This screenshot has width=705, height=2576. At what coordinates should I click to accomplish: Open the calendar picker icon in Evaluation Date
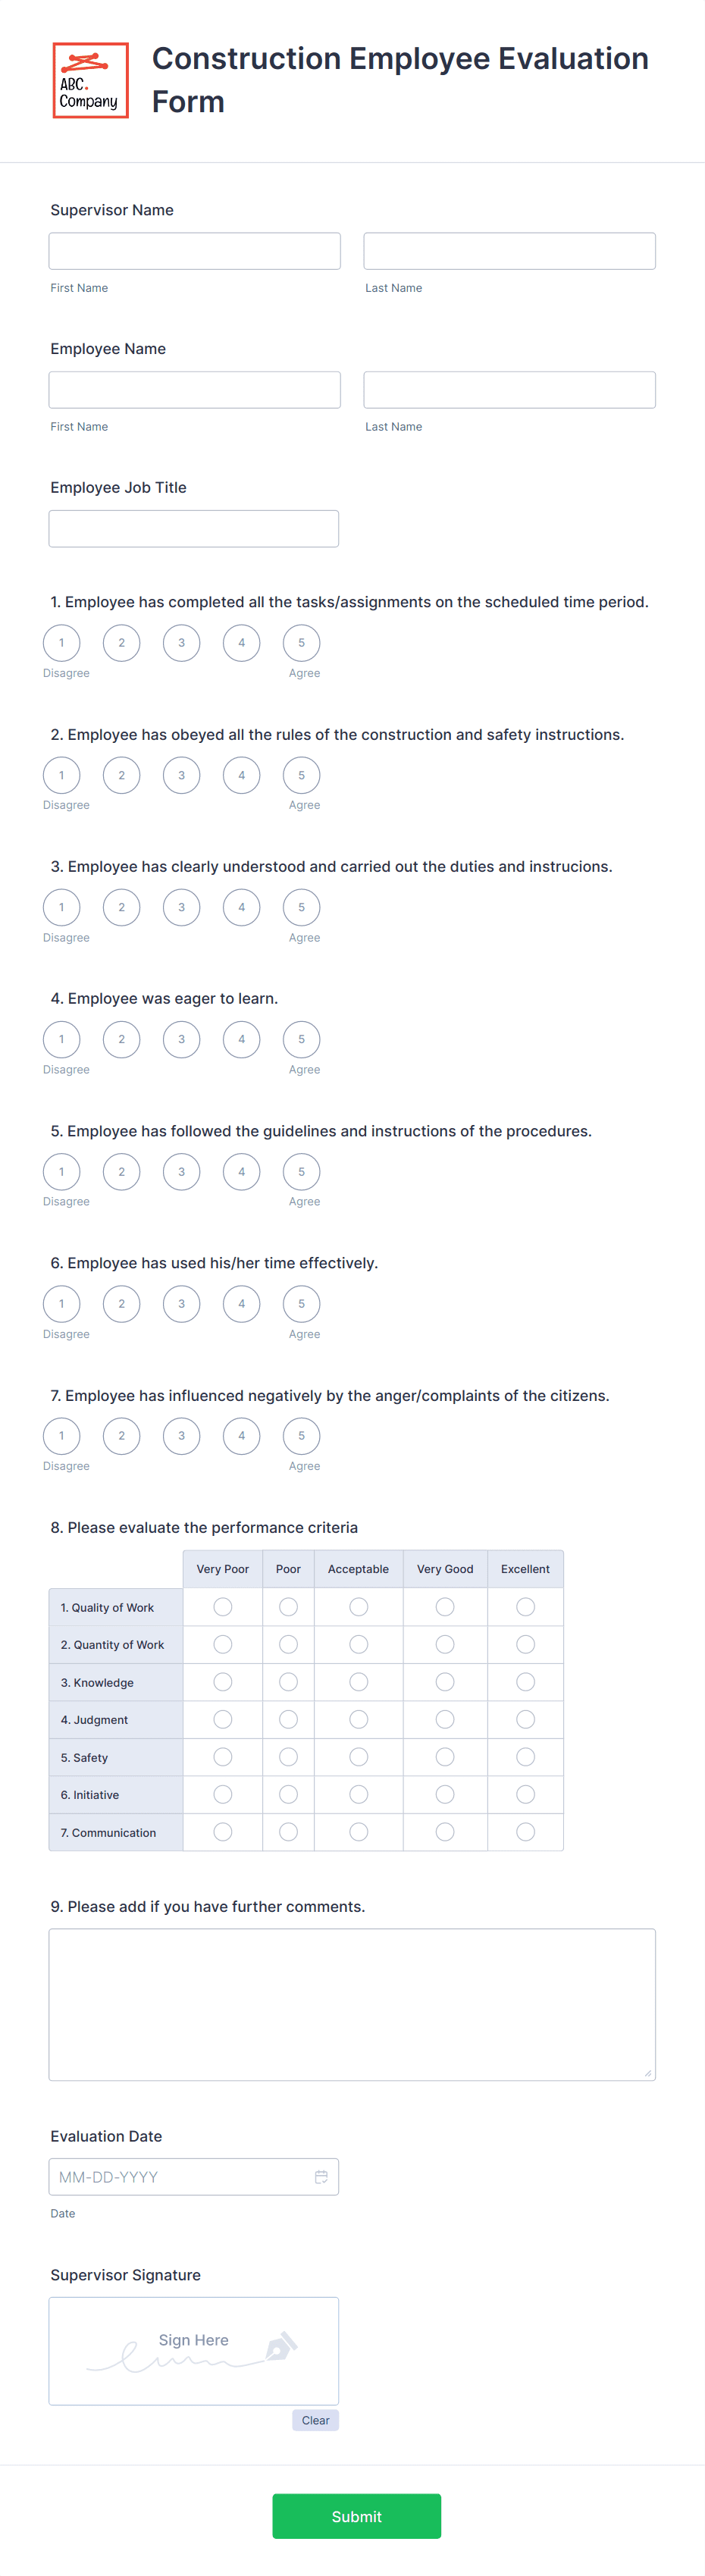pos(321,2176)
